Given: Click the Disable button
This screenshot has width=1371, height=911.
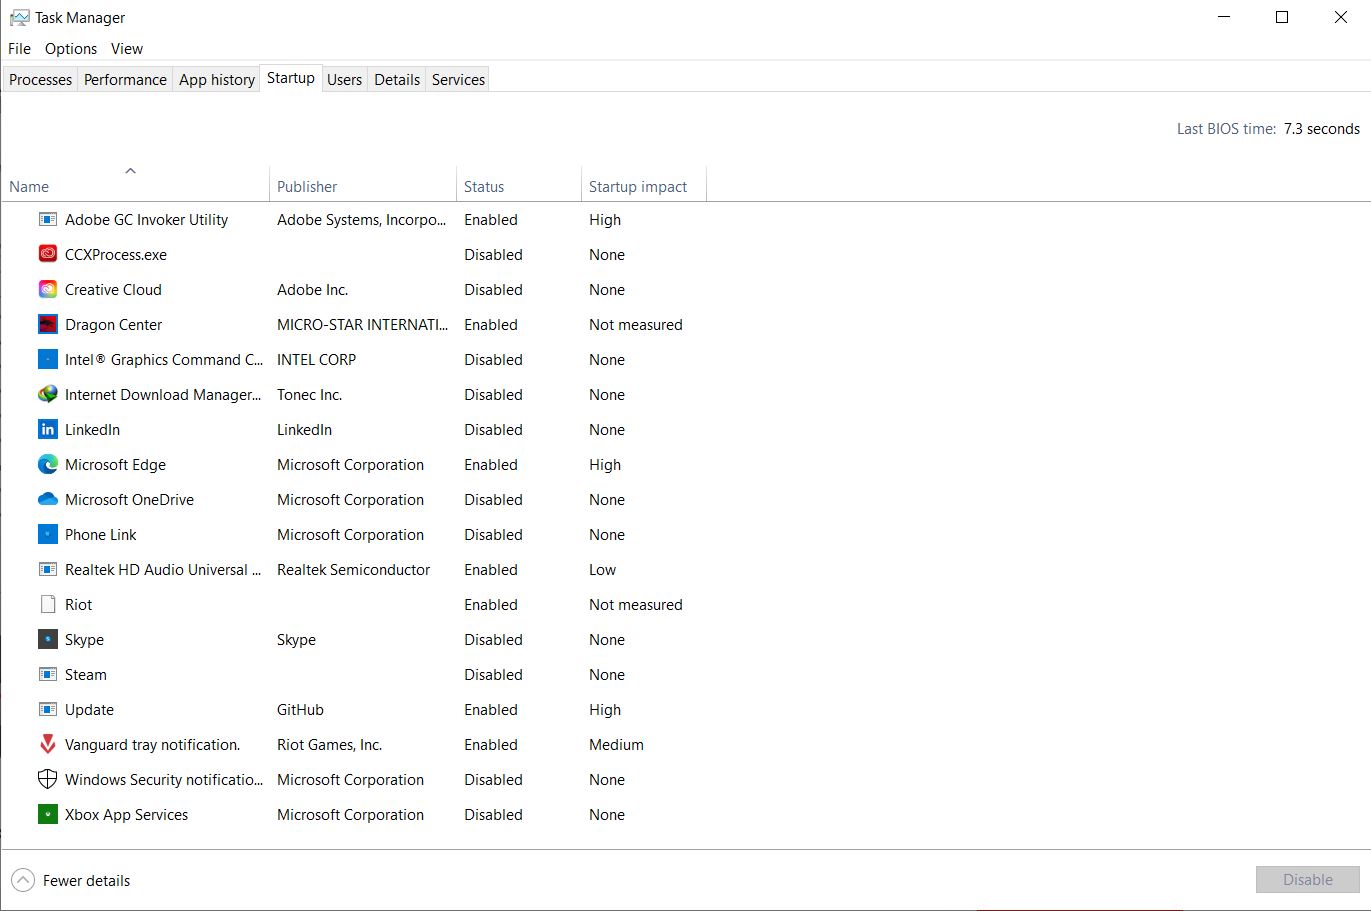Looking at the screenshot, I should 1308,880.
